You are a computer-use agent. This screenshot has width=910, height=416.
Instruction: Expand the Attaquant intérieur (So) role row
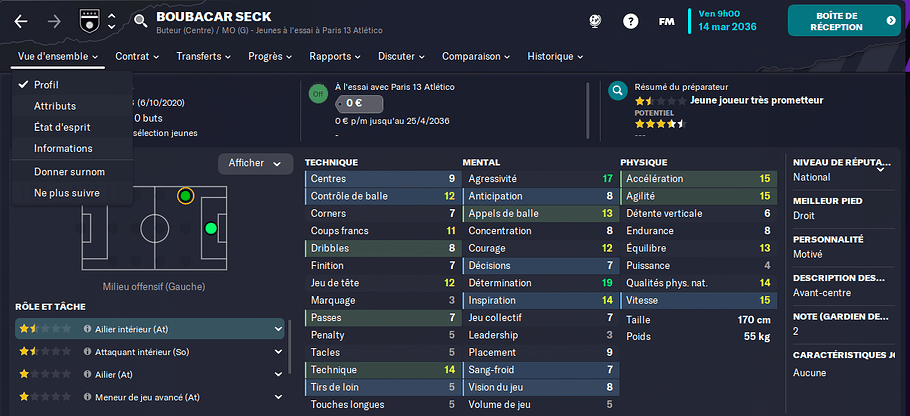pos(278,352)
